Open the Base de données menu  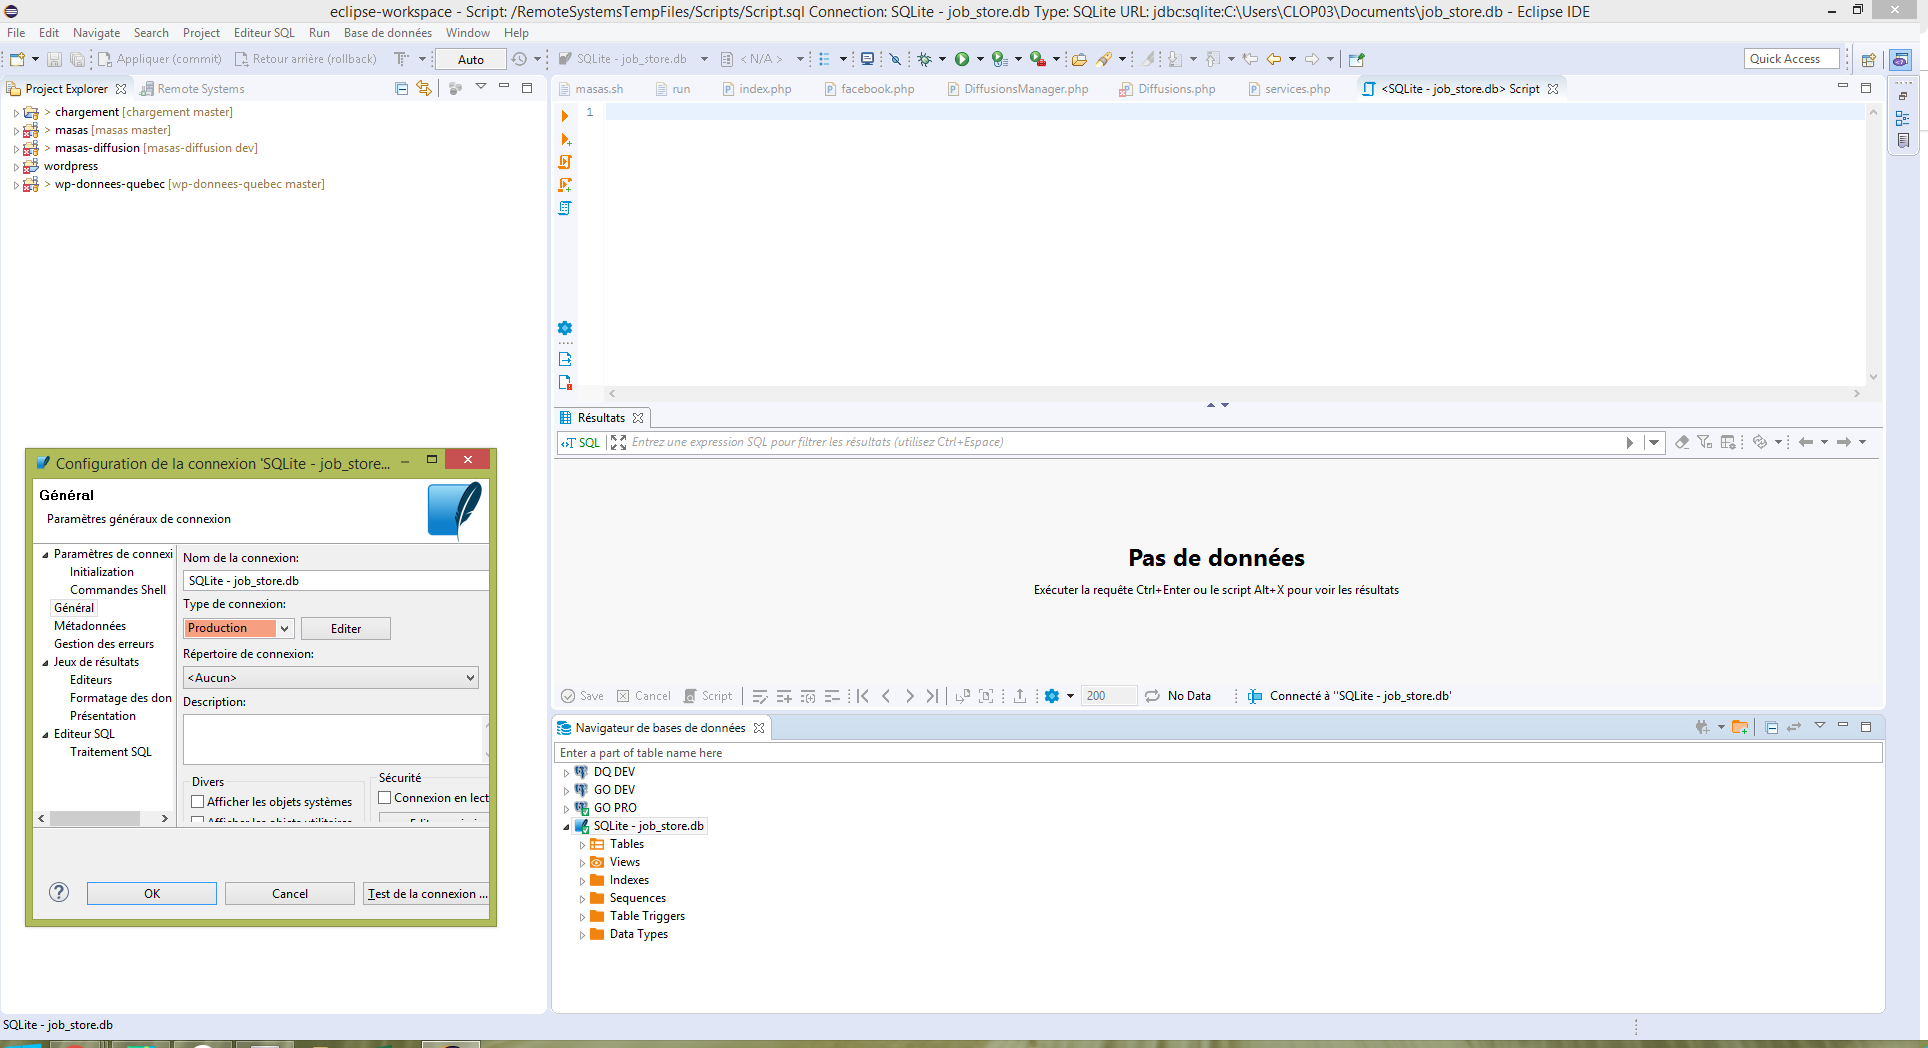tap(388, 33)
